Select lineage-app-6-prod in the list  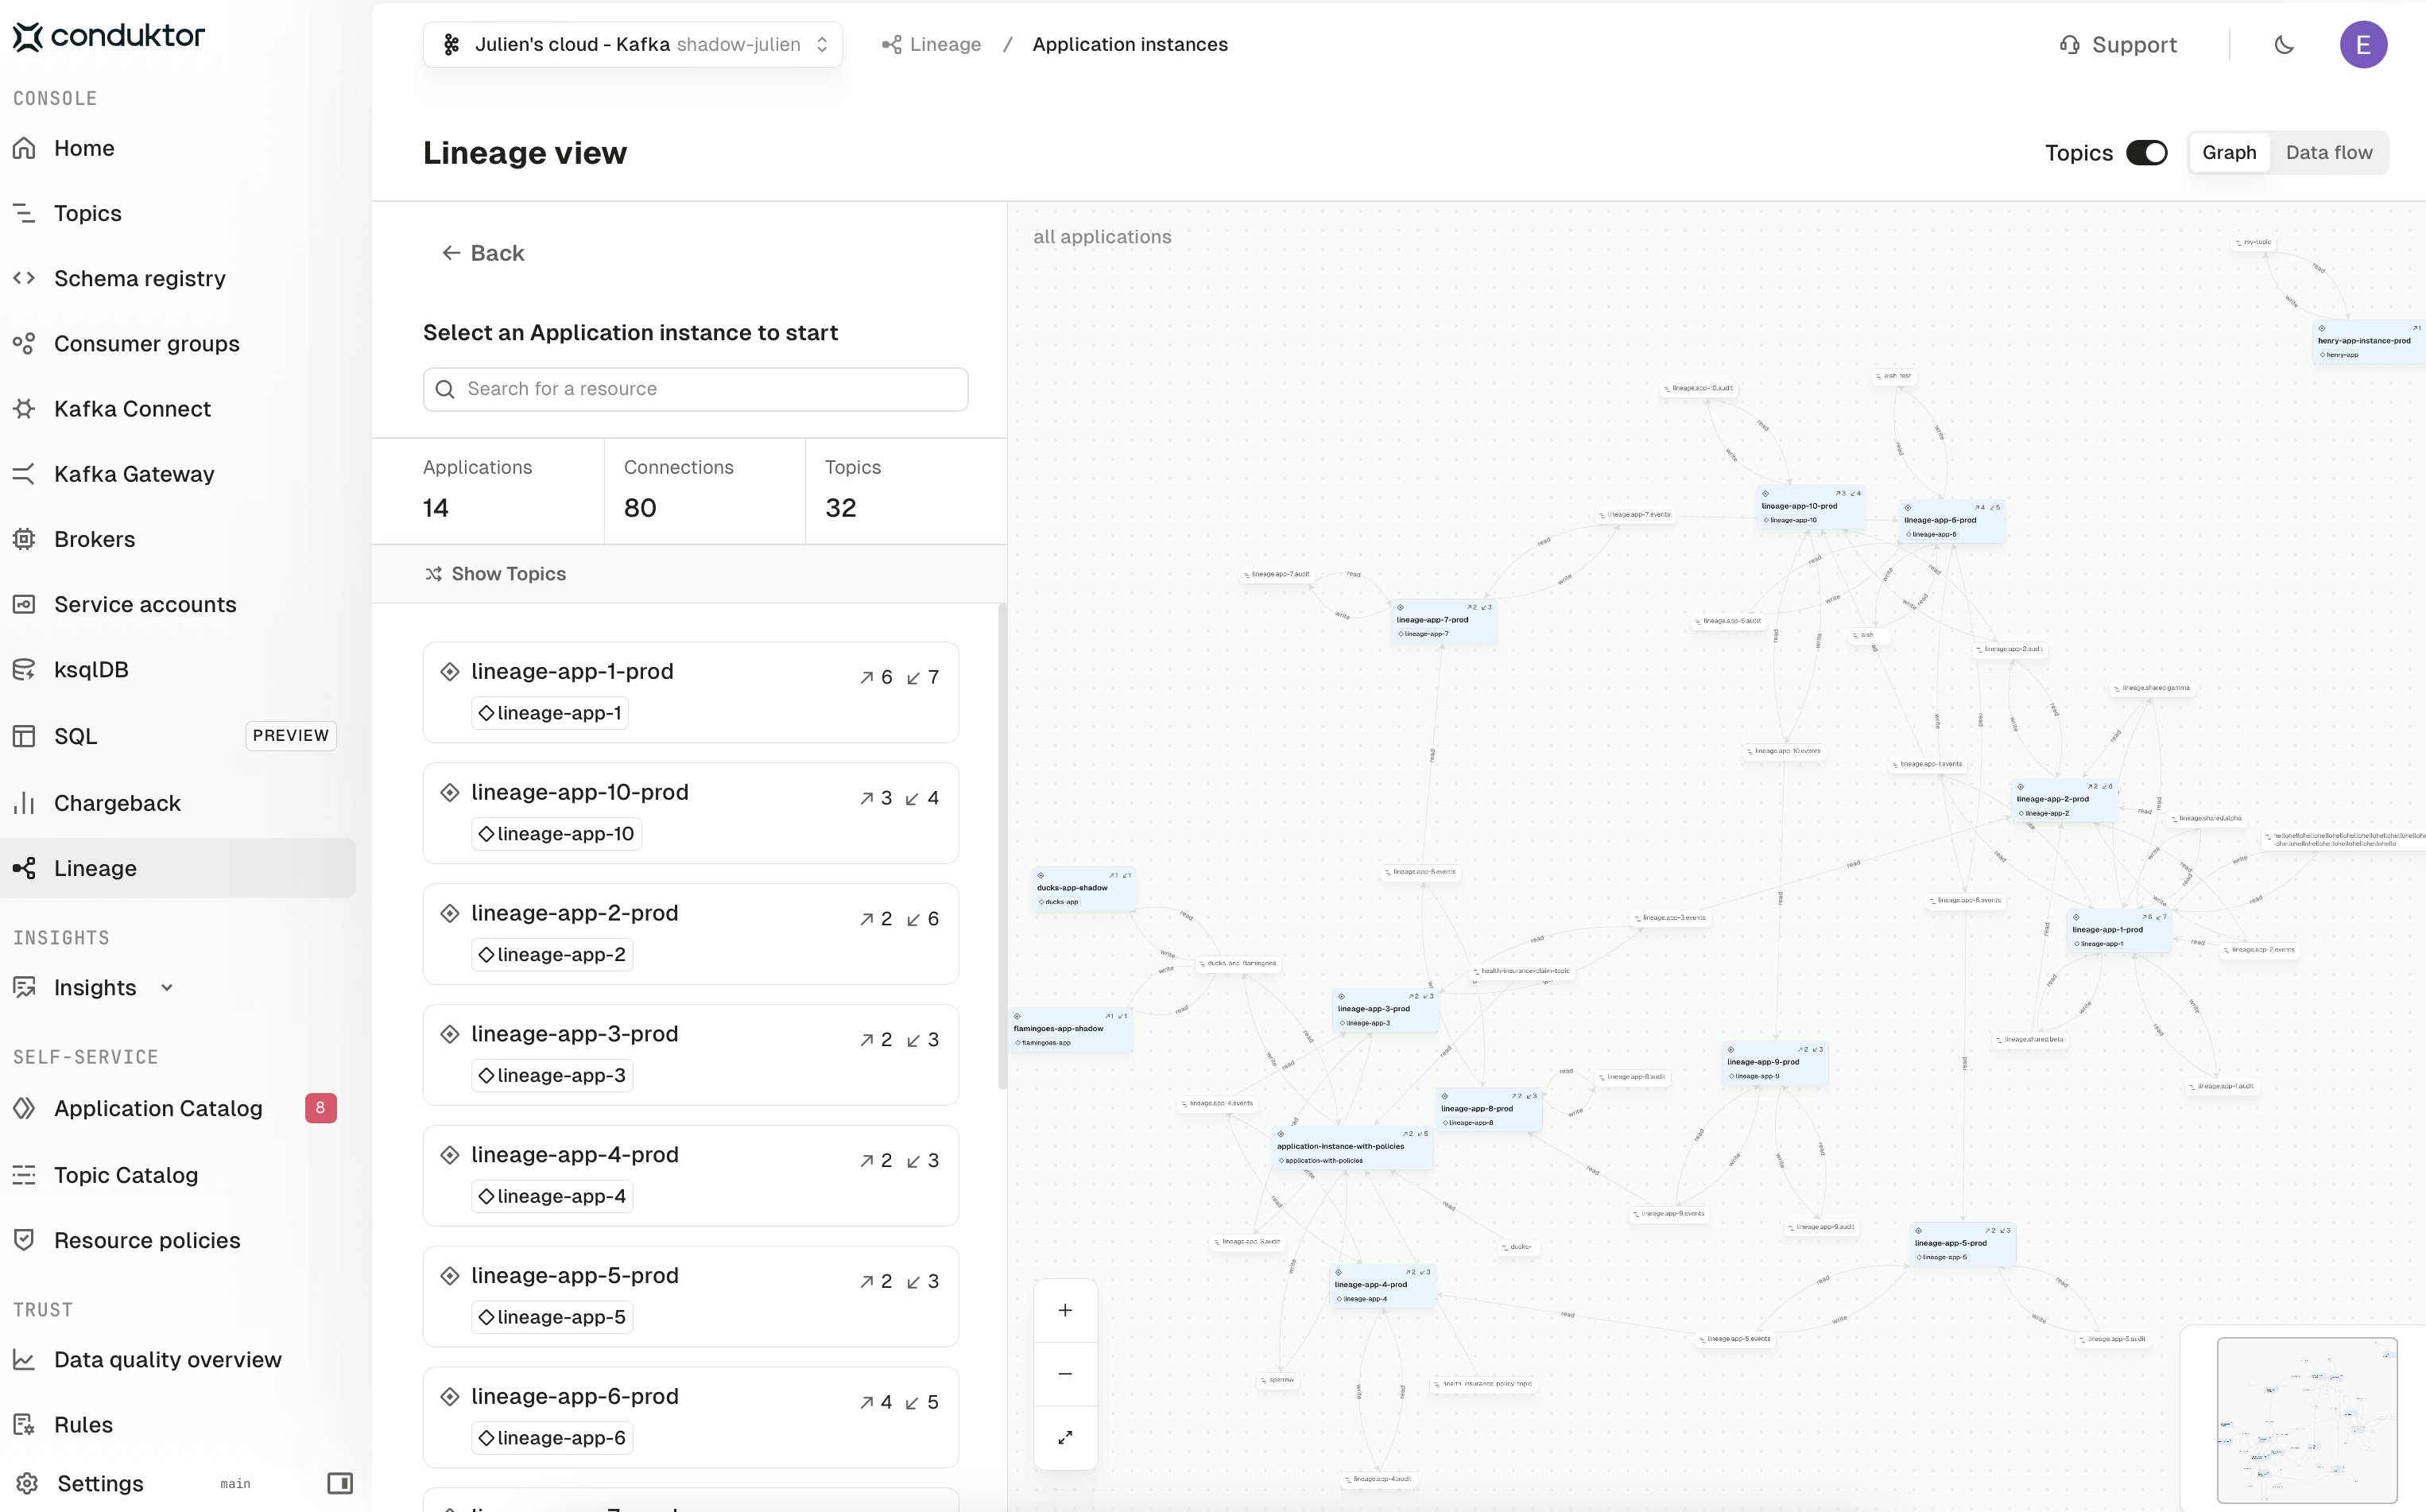coord(691,1417)
